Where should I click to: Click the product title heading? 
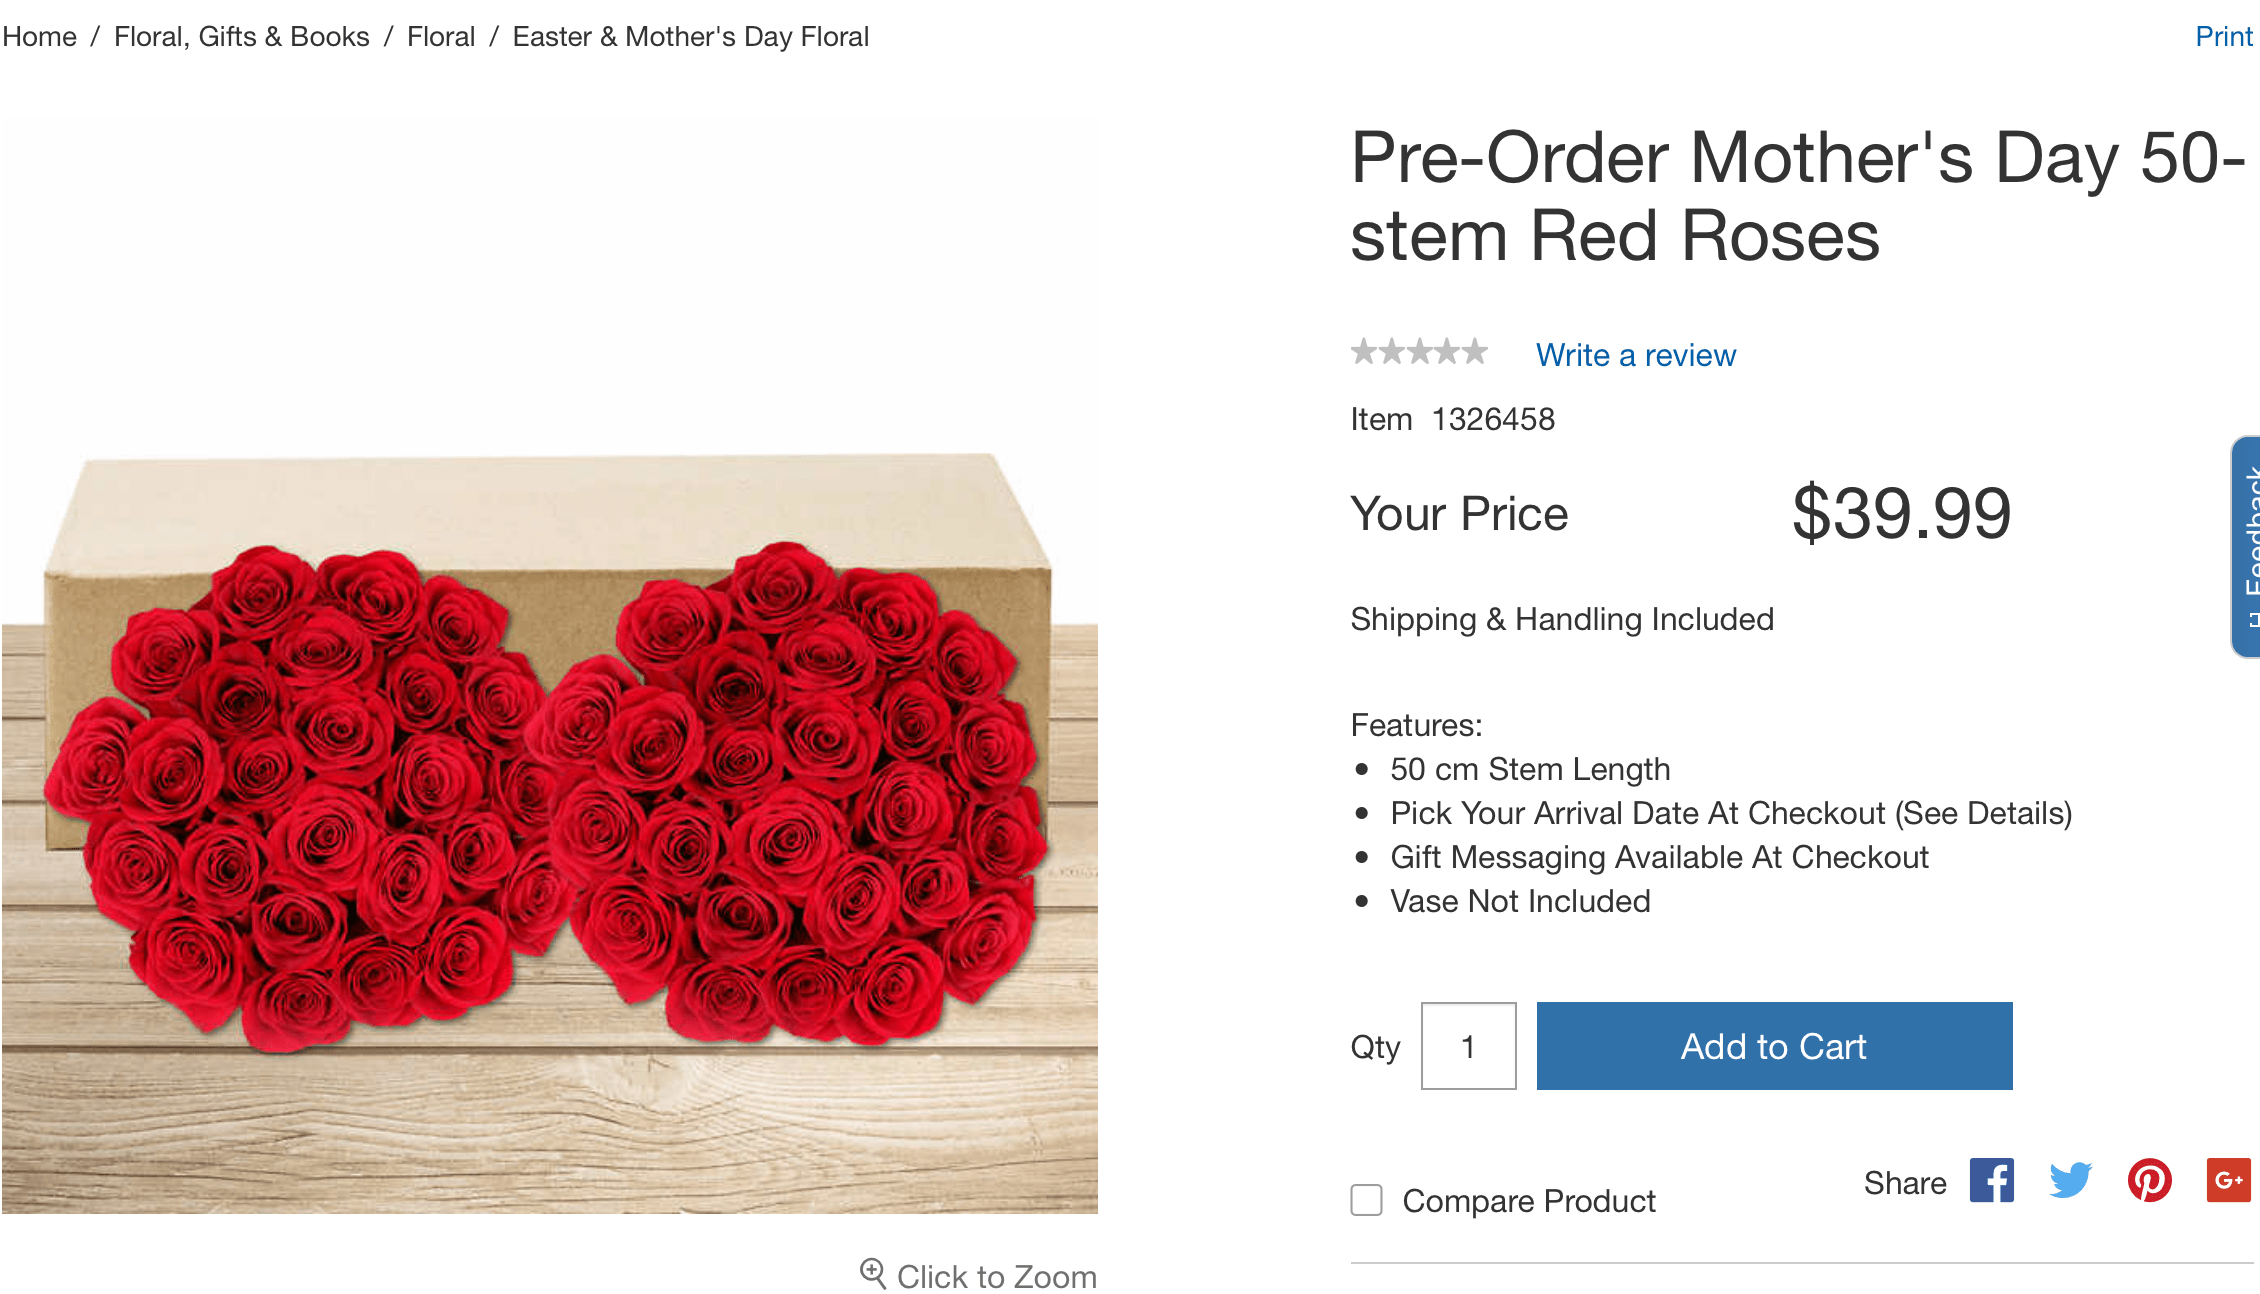(x=1798, y=197)
